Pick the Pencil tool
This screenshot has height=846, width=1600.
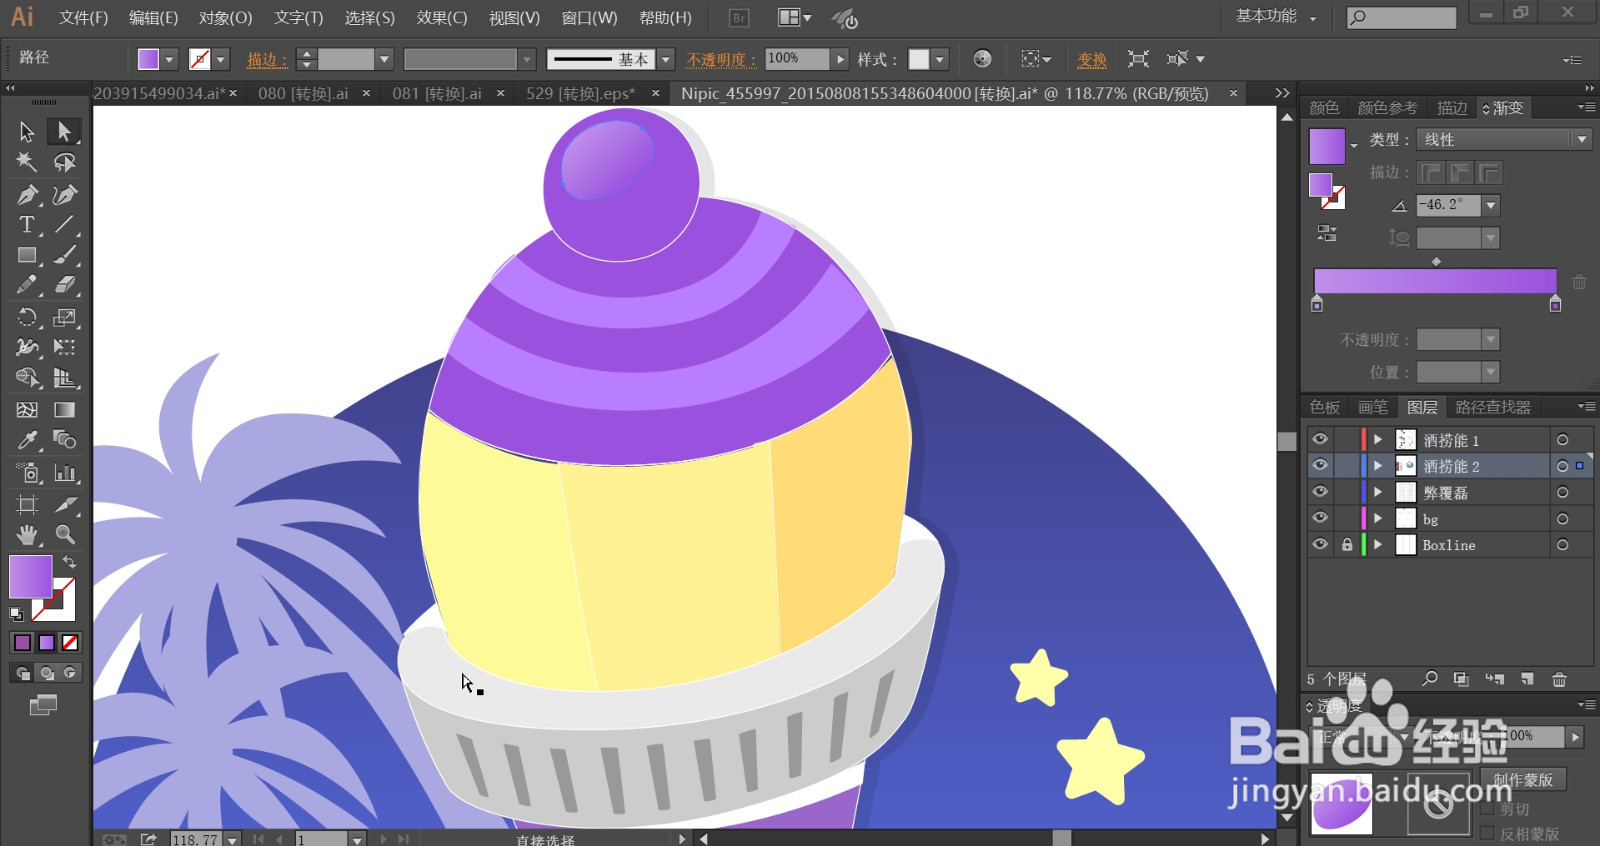(27, 285)
